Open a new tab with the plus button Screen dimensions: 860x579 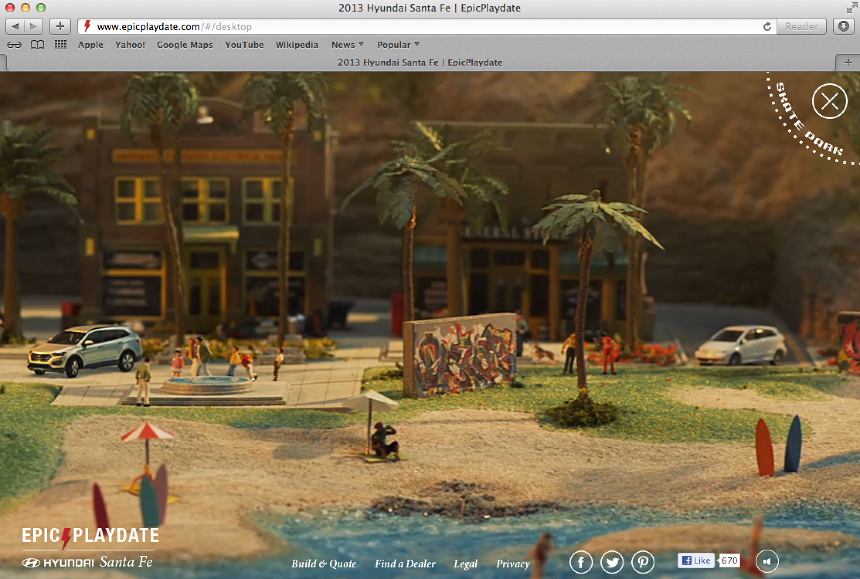848,63
